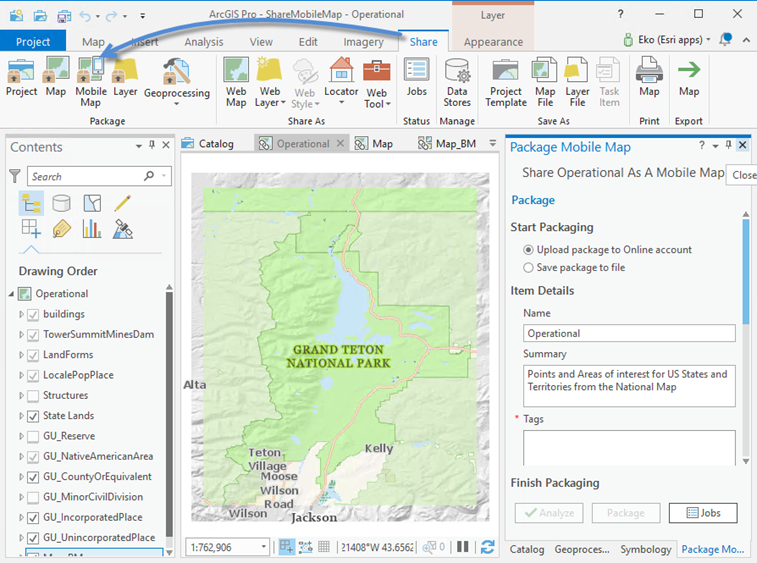The height and width of the screenshot is (563, 757).
Task: Close the Operational view tab
Action: pos(340,143)
